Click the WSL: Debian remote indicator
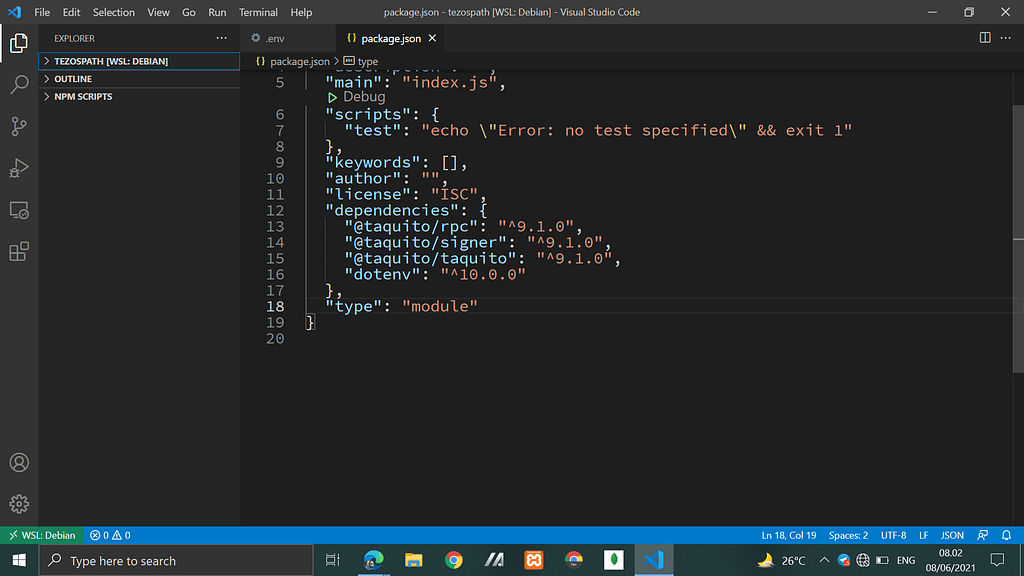Screen dimensions: 1024x576 pos(42,535)
